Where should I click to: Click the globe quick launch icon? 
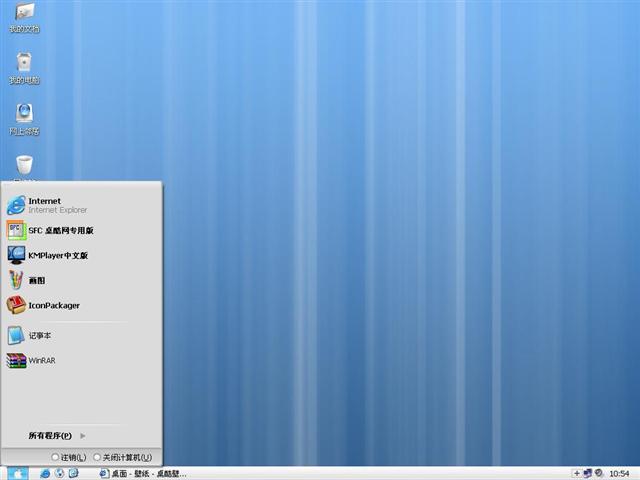click(60, 473)
